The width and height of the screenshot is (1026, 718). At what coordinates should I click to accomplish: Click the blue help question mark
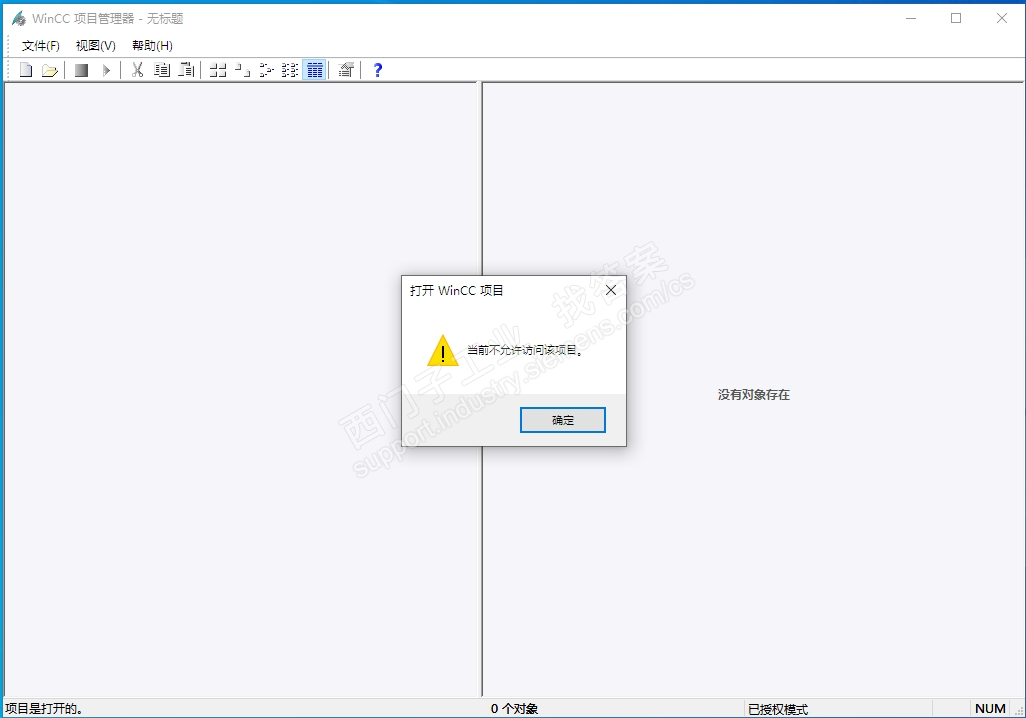(x=378, y=70)
